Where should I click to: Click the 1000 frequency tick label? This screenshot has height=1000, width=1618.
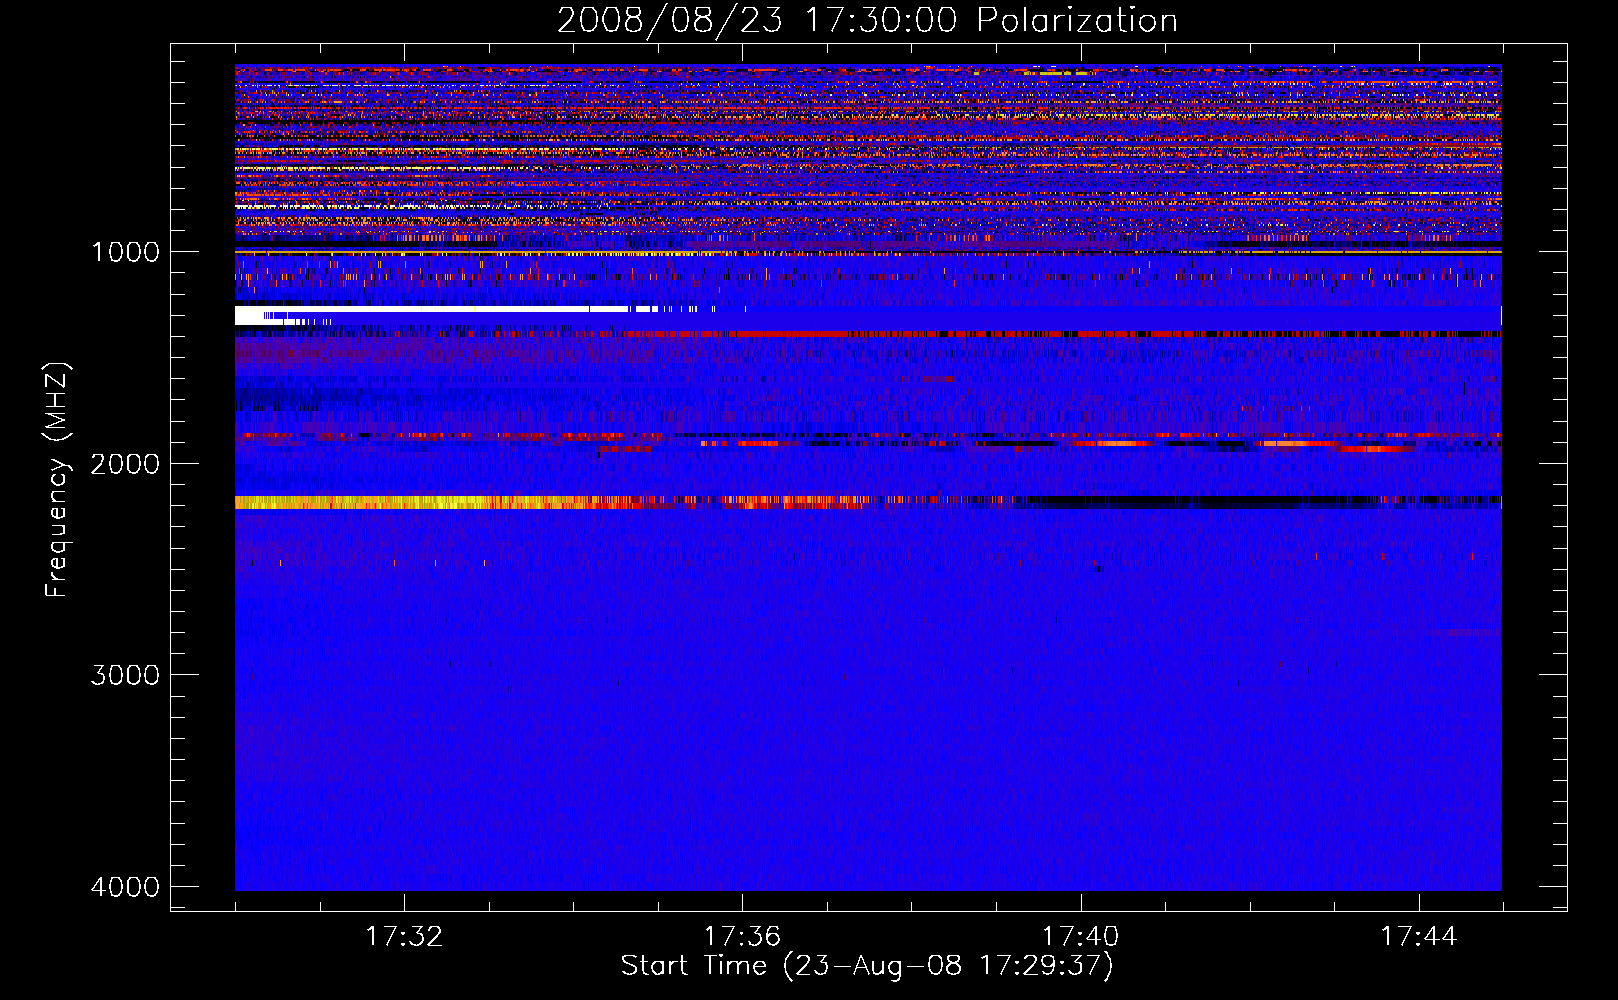click(125, 252)
